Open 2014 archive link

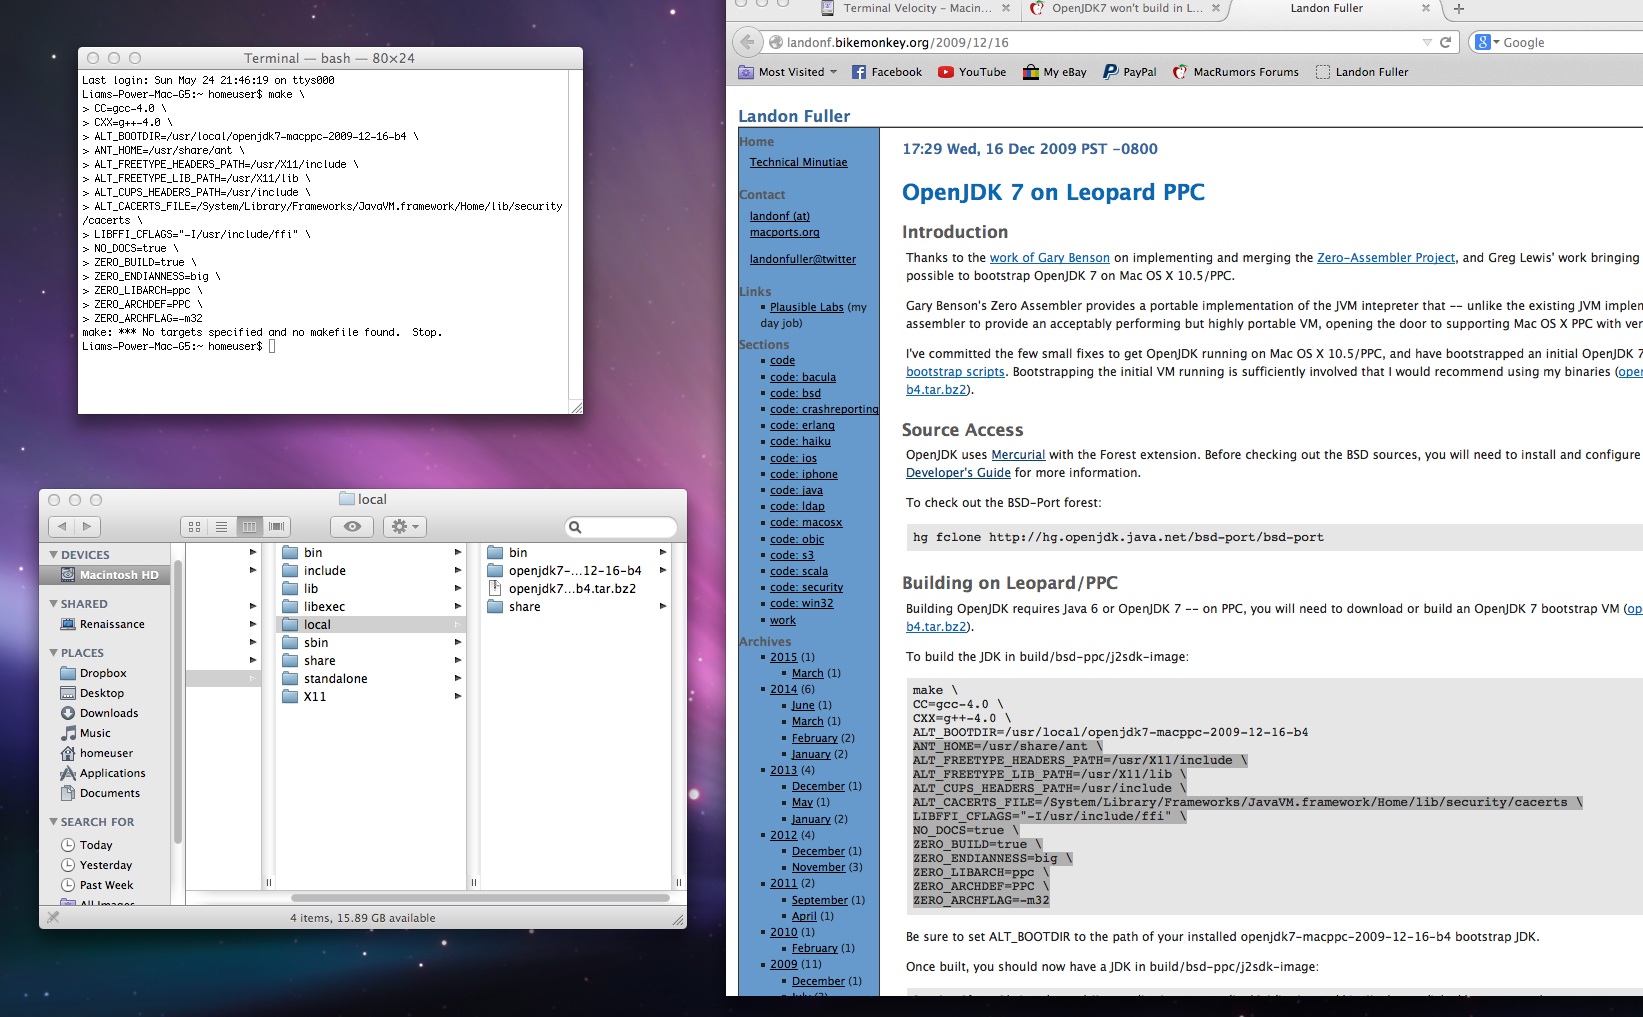pos(783,689)
